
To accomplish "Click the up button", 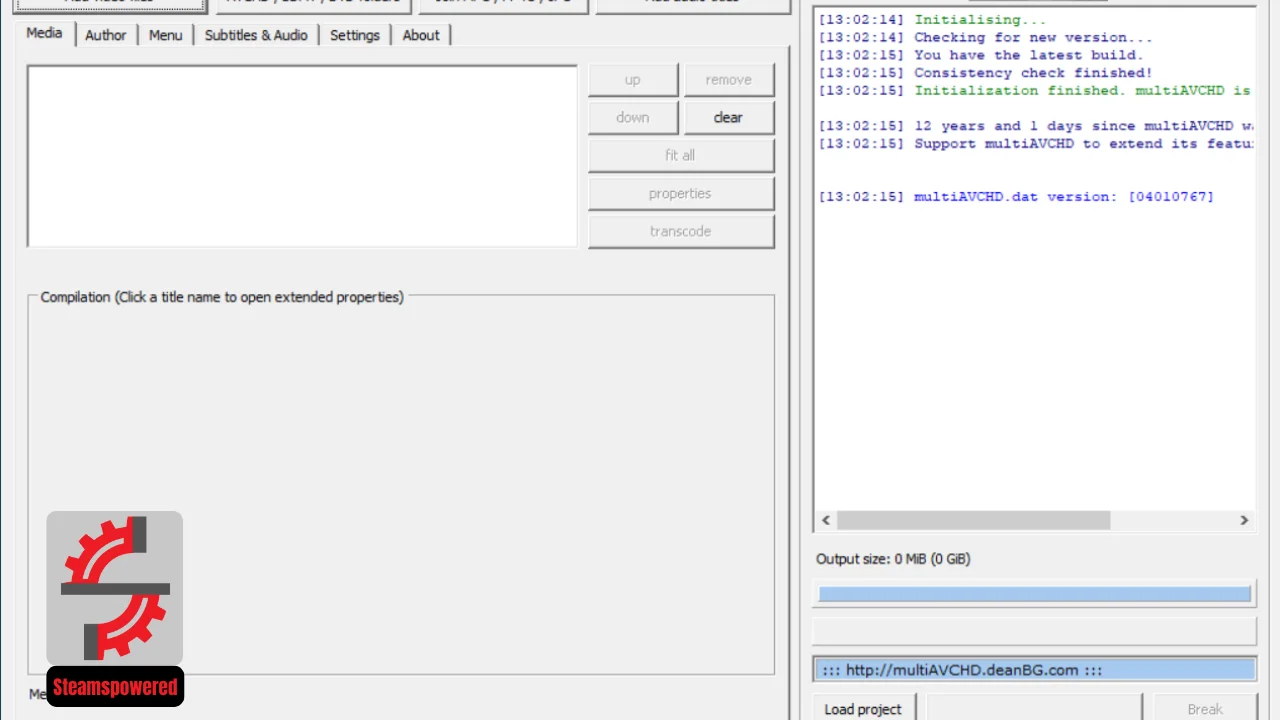I will point(633,80).
